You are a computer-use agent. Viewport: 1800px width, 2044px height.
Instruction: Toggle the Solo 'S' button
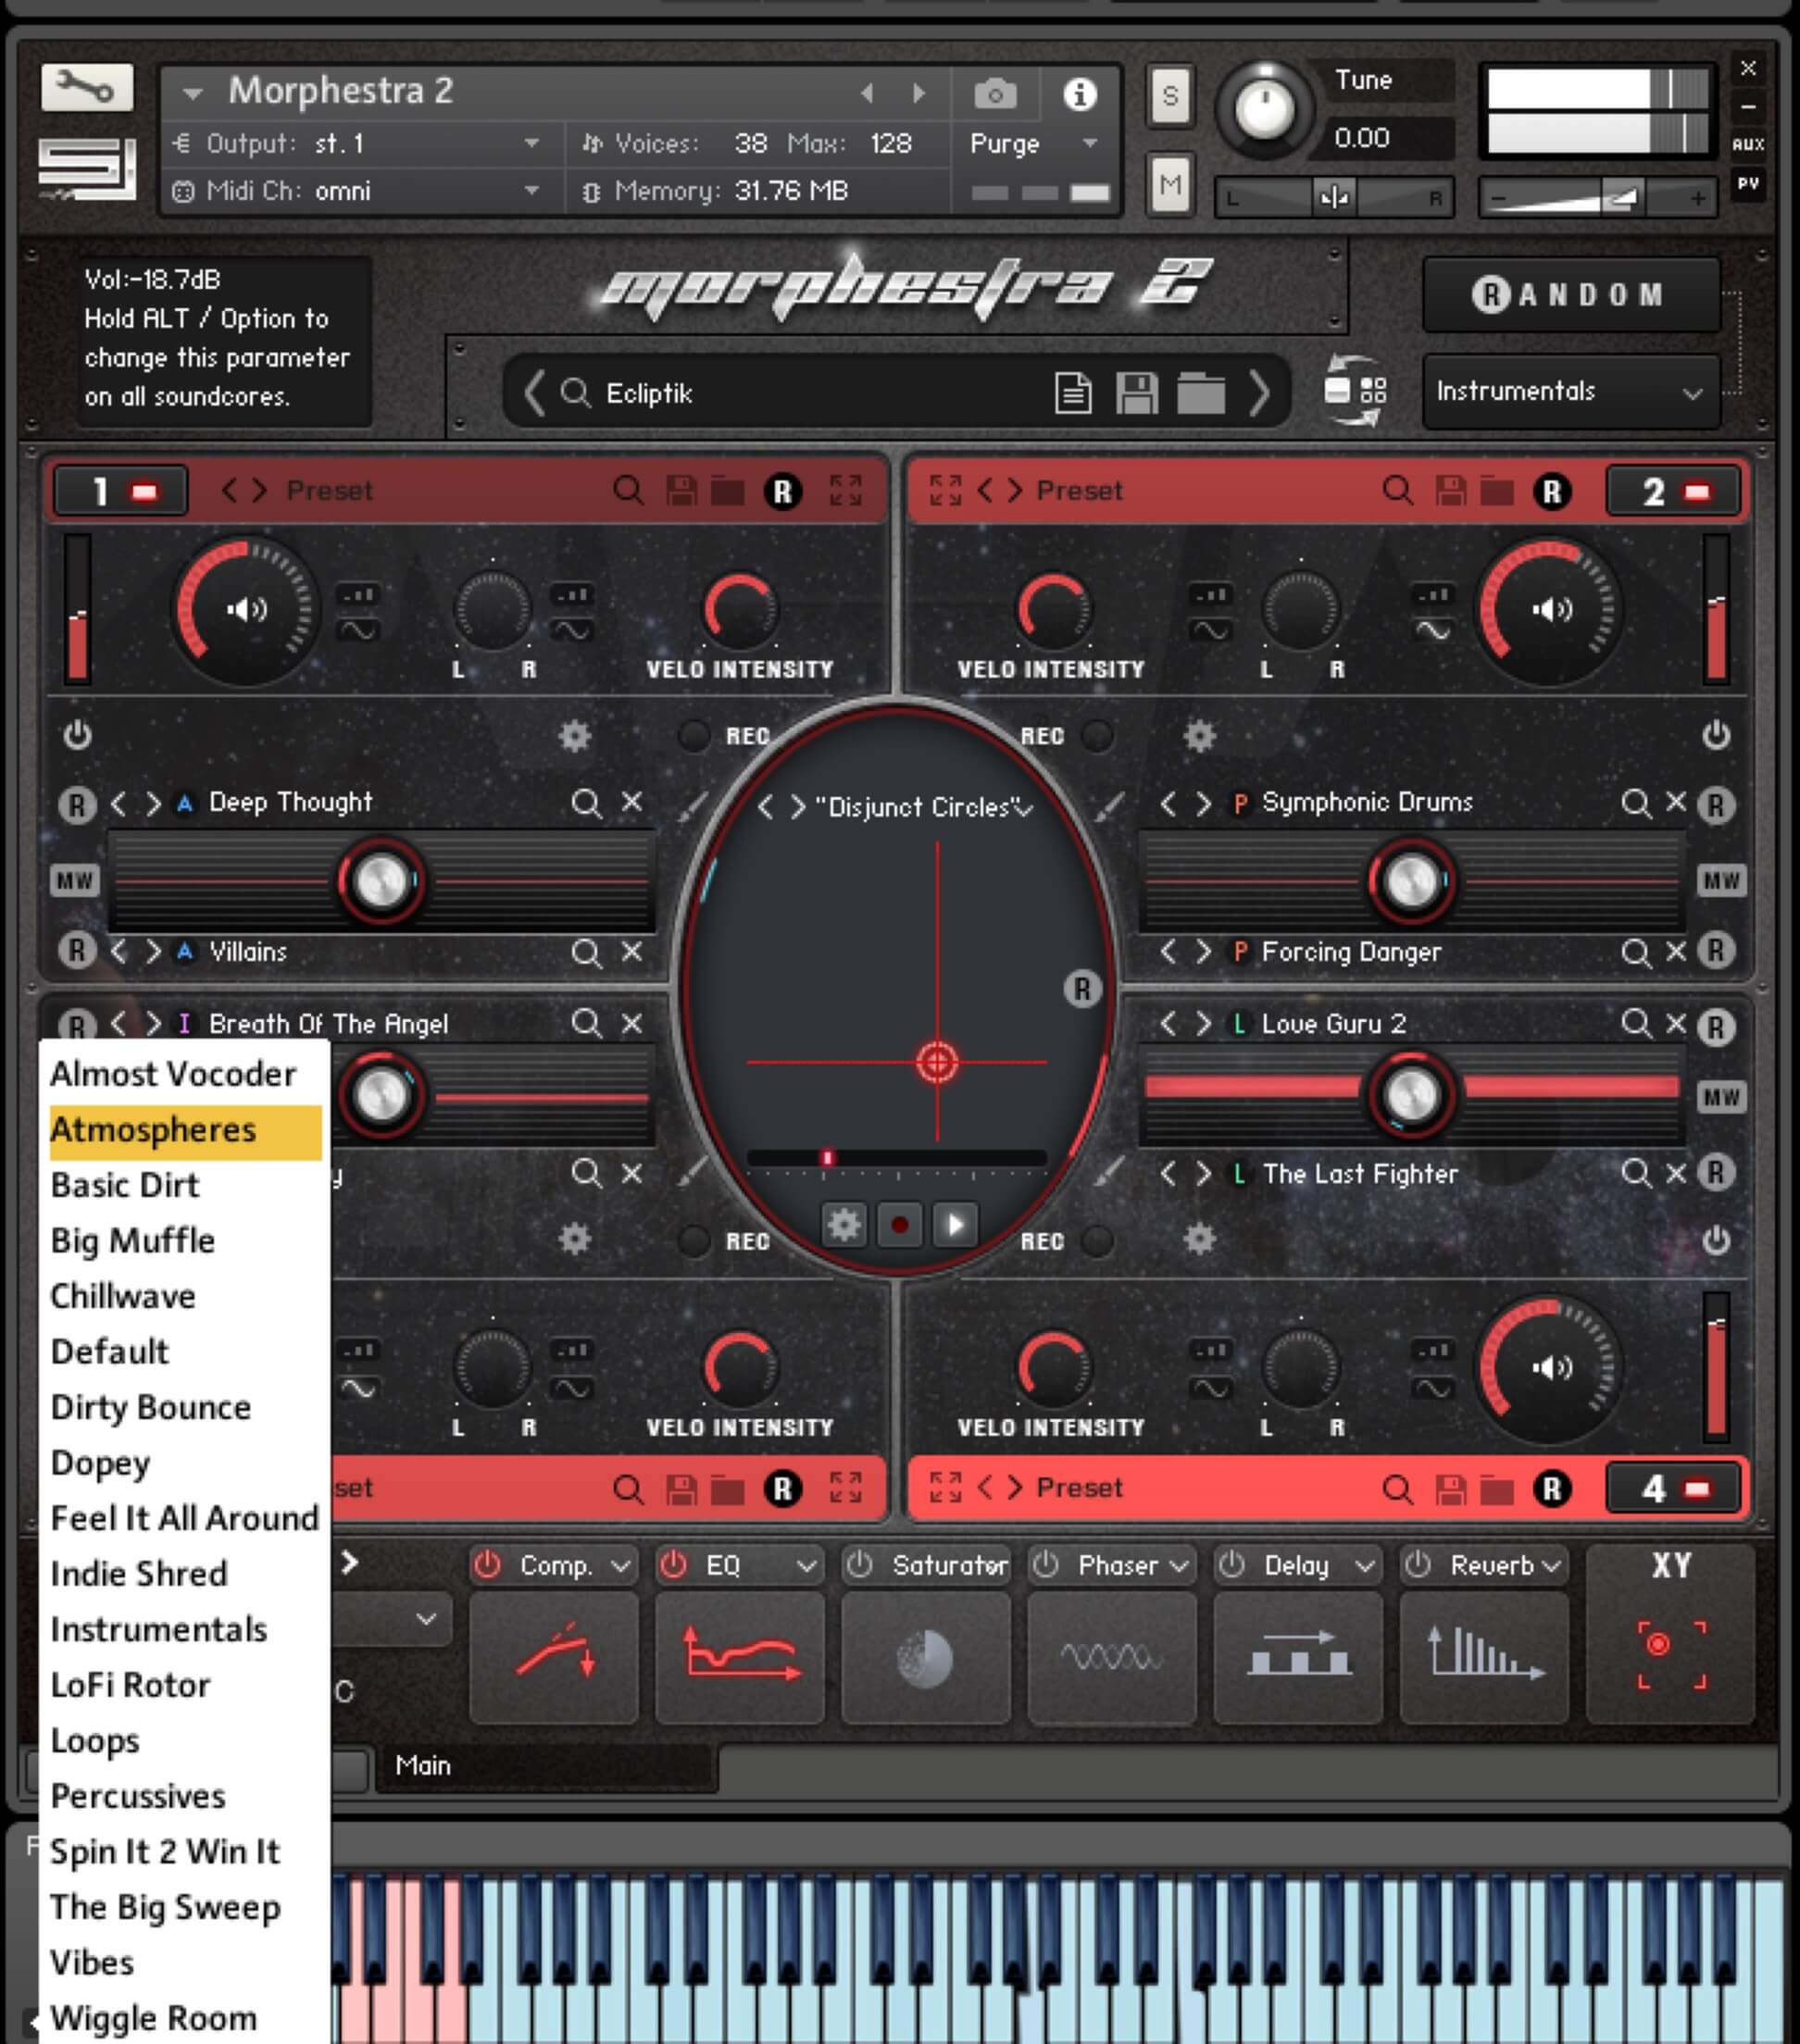pos(1170,96)
